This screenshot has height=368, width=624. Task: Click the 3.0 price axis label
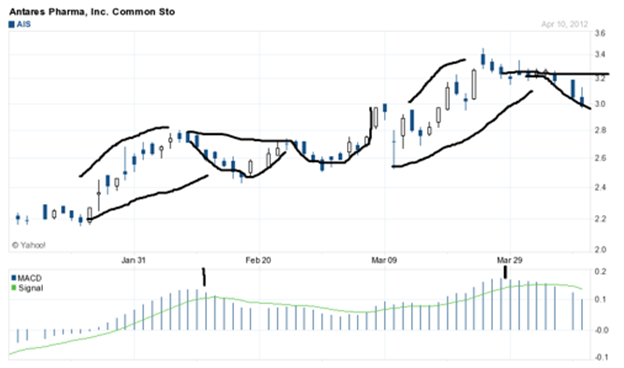click(x=600, y=104)
